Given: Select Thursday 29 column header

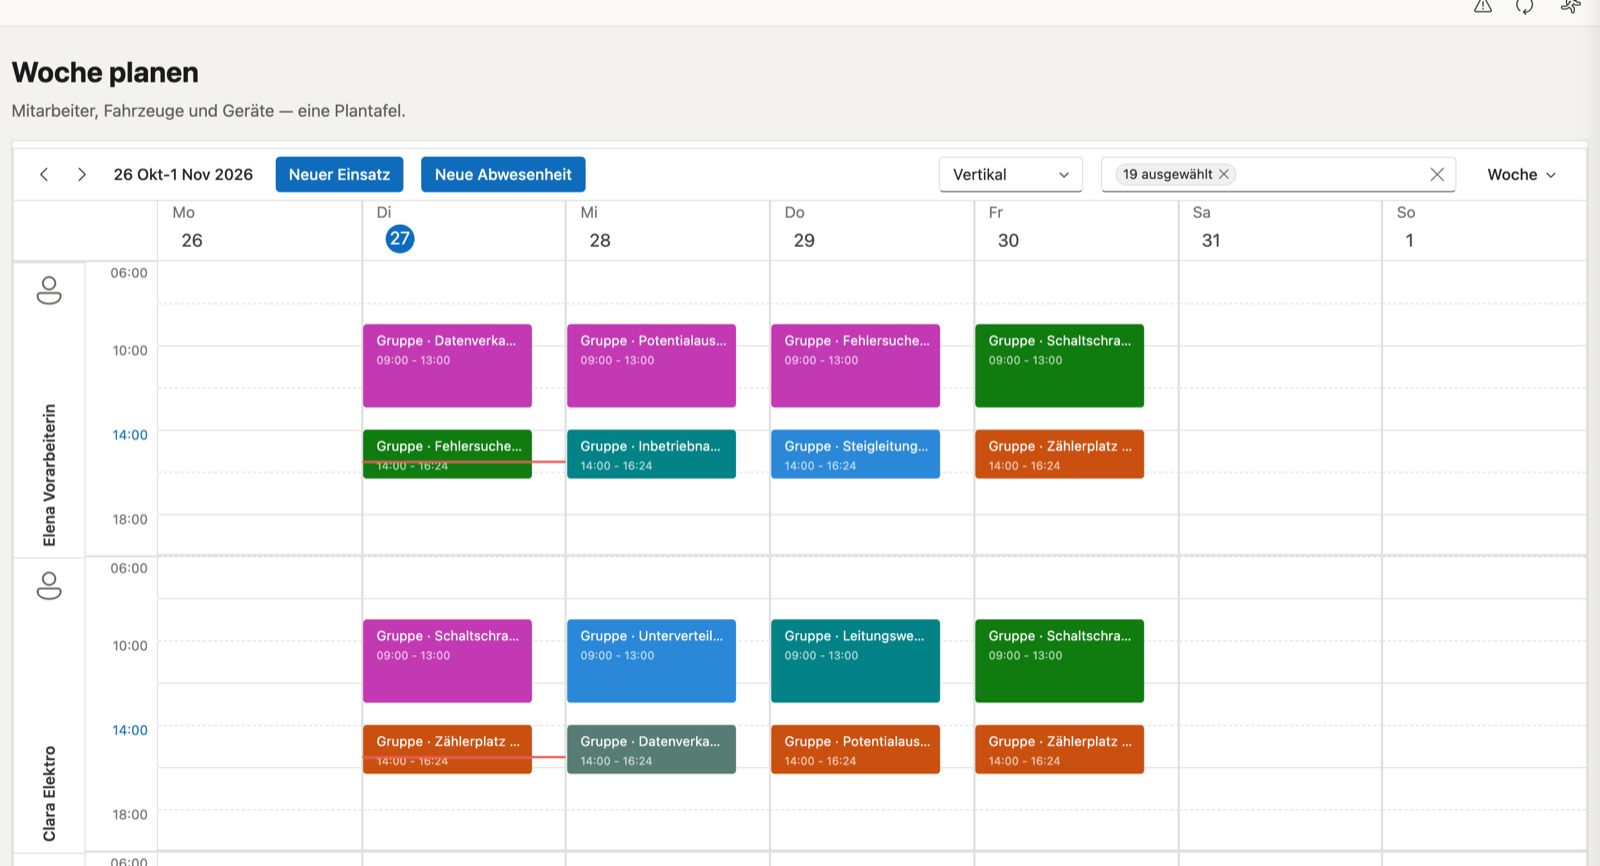Looking at the screenshot, I should pyautogui.click(x=872, y=230).
